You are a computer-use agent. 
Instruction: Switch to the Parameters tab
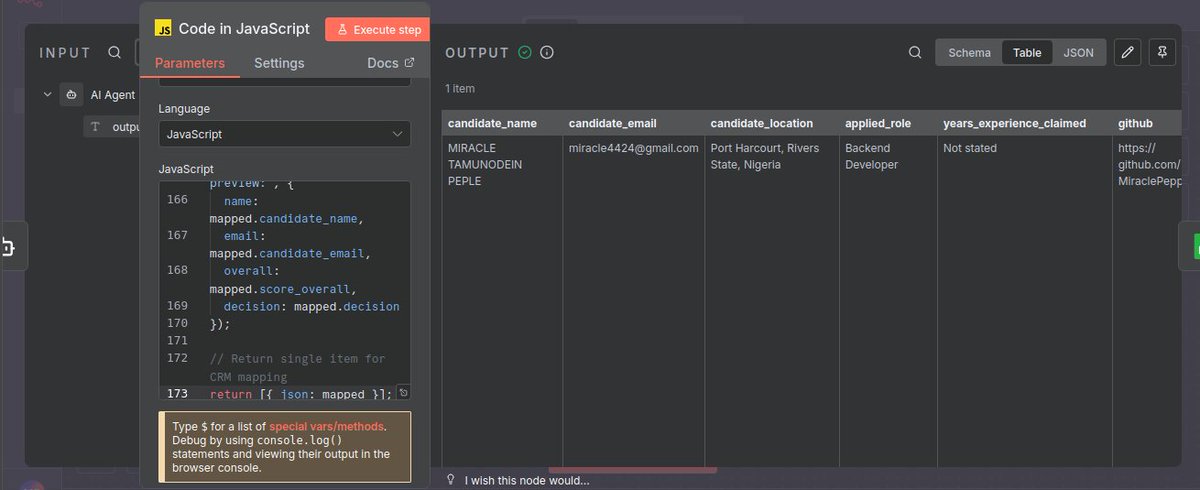pyautogui.click(x=190, y=63)
